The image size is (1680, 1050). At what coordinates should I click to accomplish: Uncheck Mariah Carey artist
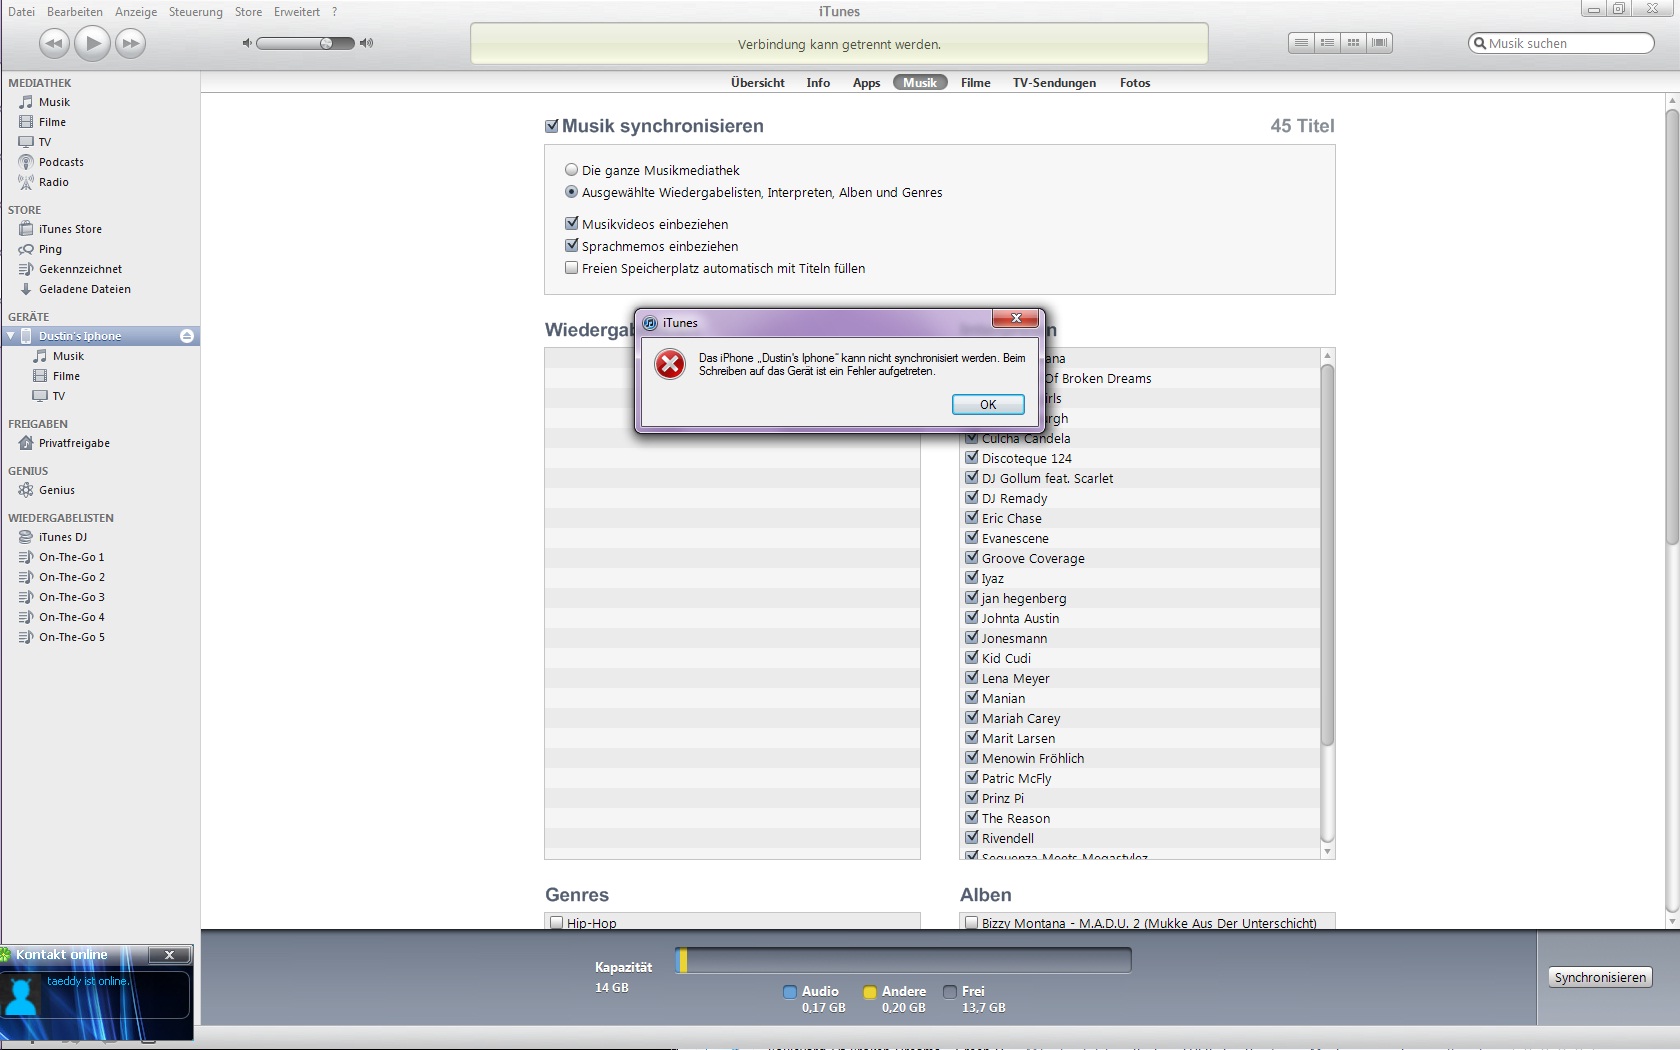tap(971, 718)
